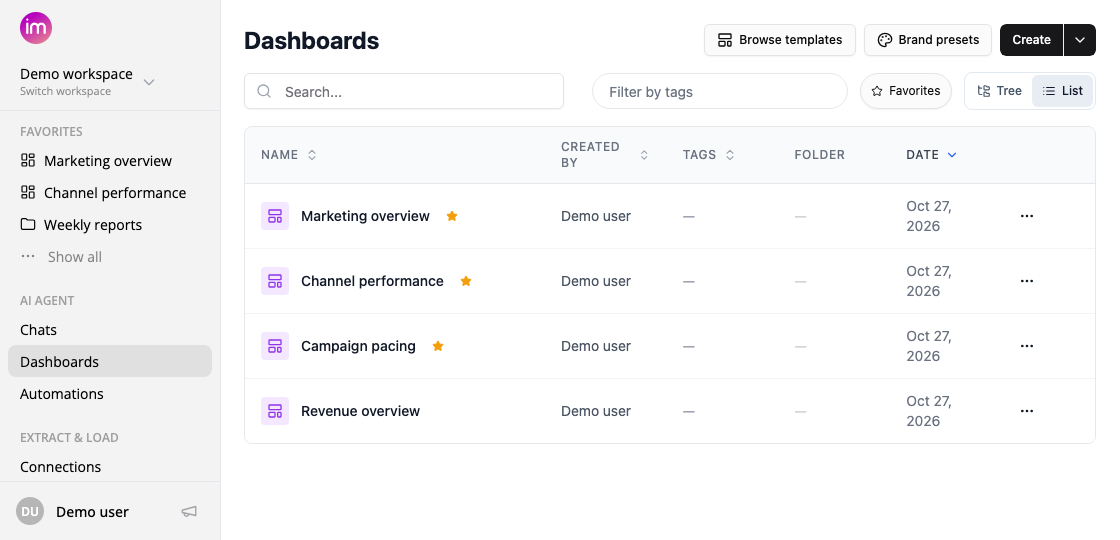Toggle star on Channel performance row
1120x540 pixels.
pos(466,281)
